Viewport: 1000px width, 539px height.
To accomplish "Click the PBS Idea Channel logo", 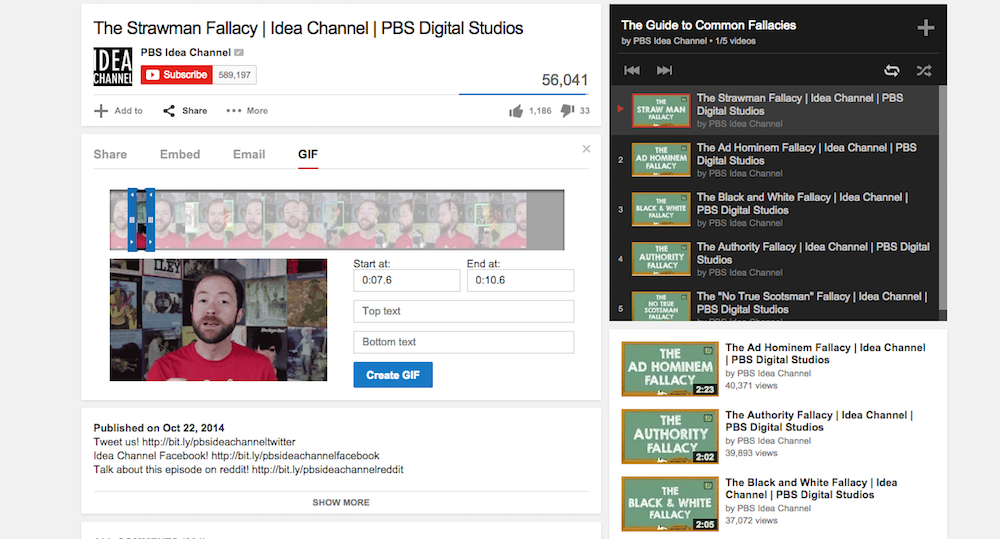I will 113,66.
